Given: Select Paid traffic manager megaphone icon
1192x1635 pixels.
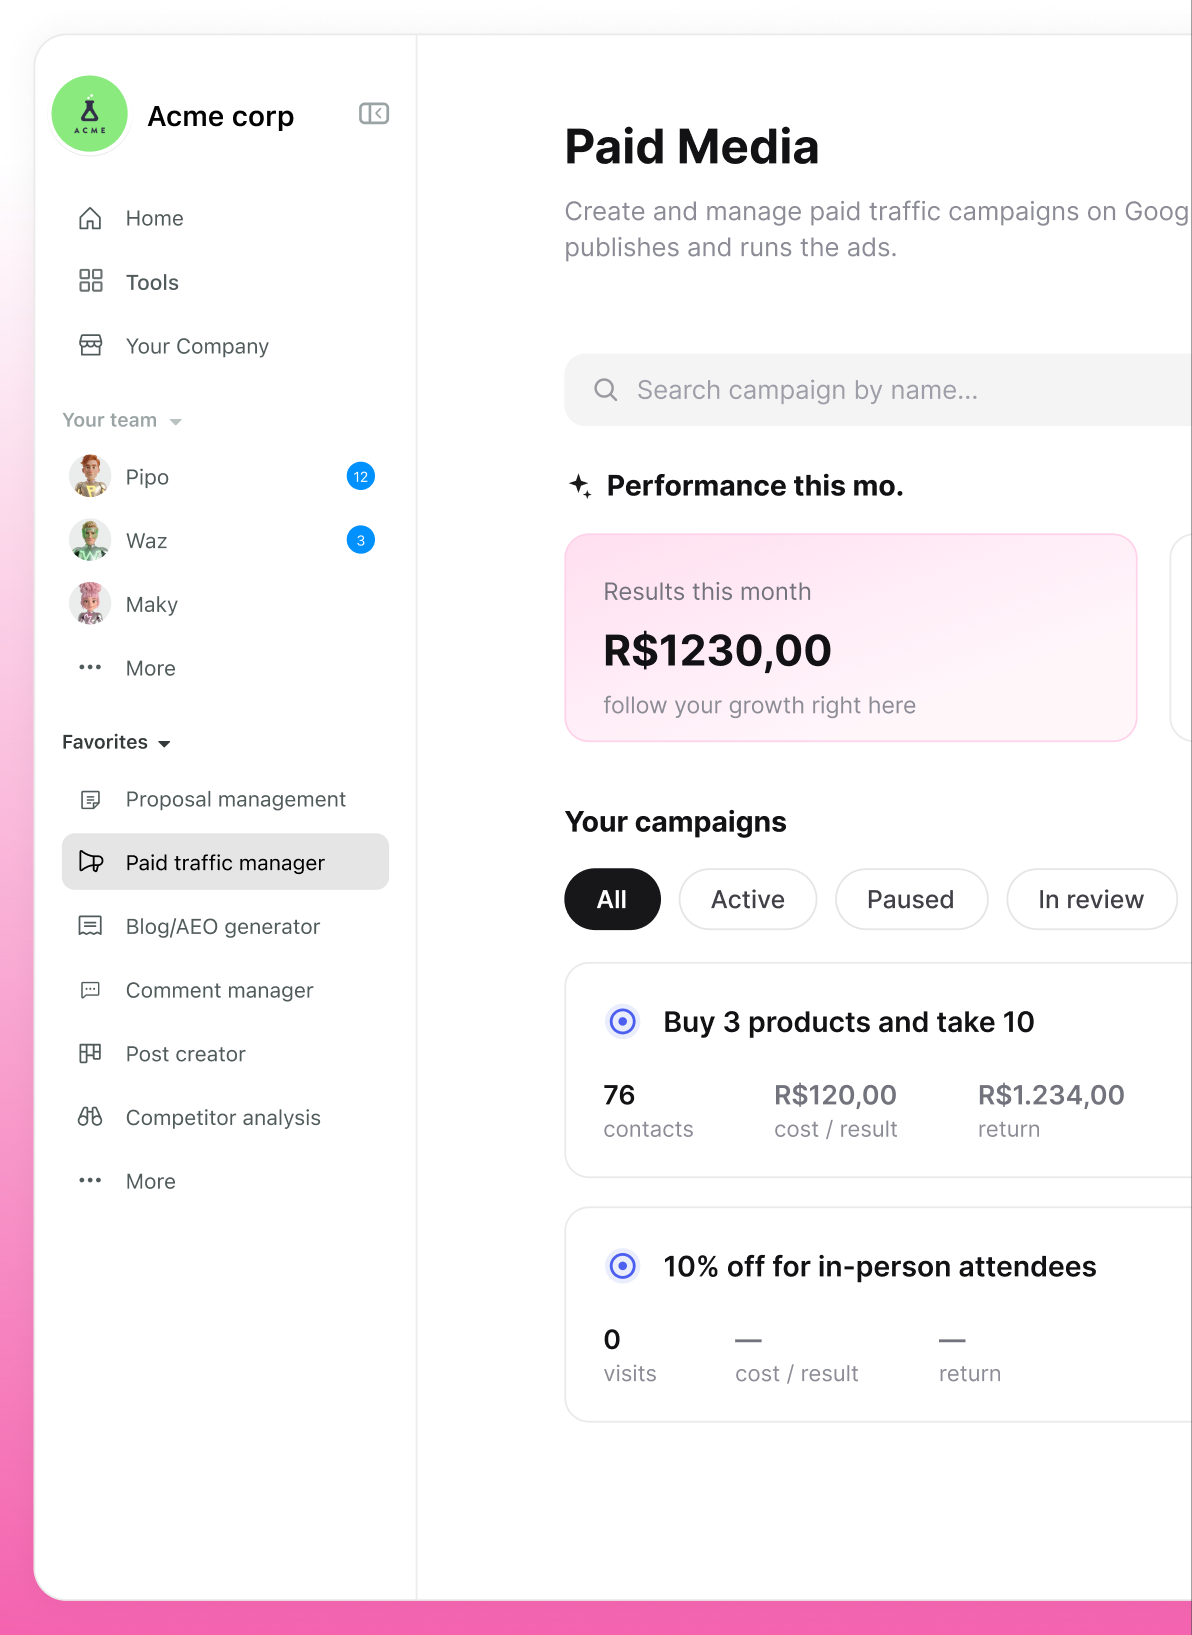Looking at the screenshot, I should (90, 862).
